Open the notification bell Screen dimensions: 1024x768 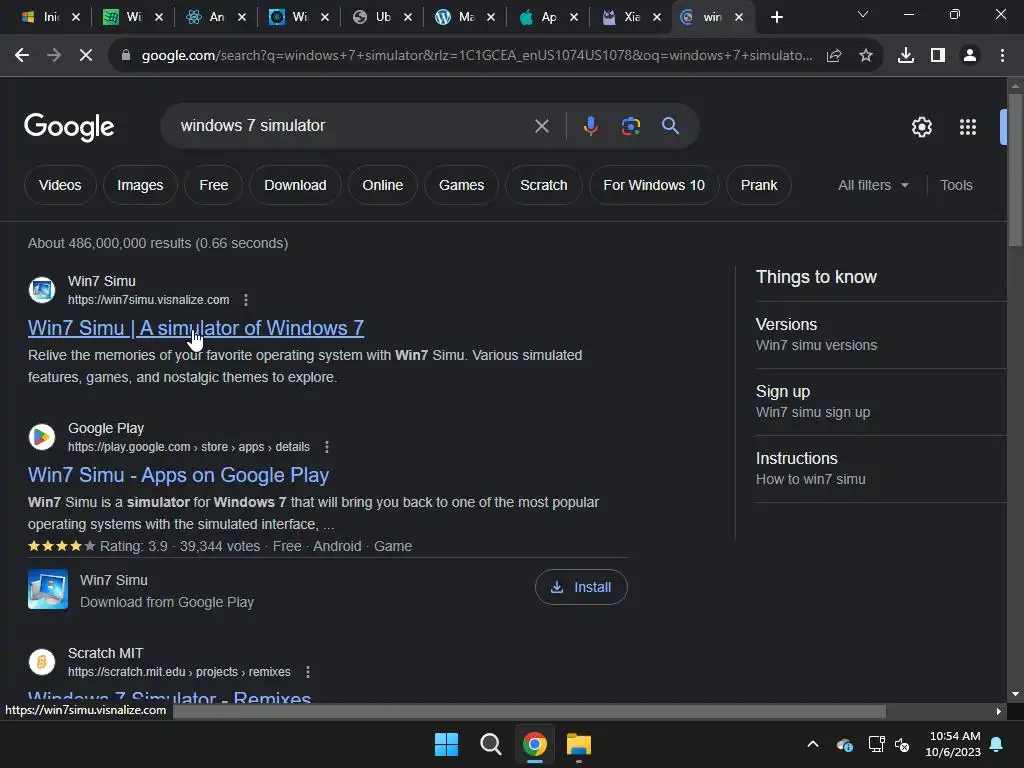pyautogui.click(x=996, y=744)
